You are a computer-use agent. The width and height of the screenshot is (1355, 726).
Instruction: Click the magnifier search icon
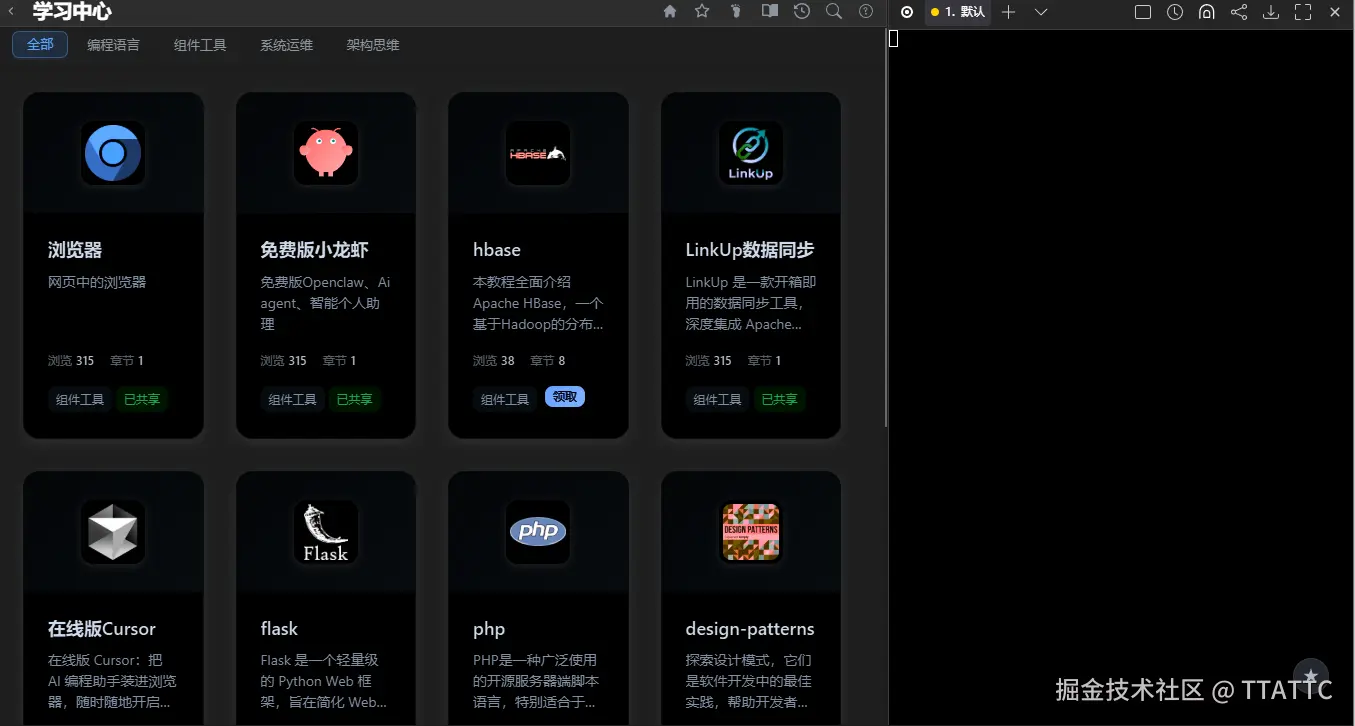click(x=834, y=12)
